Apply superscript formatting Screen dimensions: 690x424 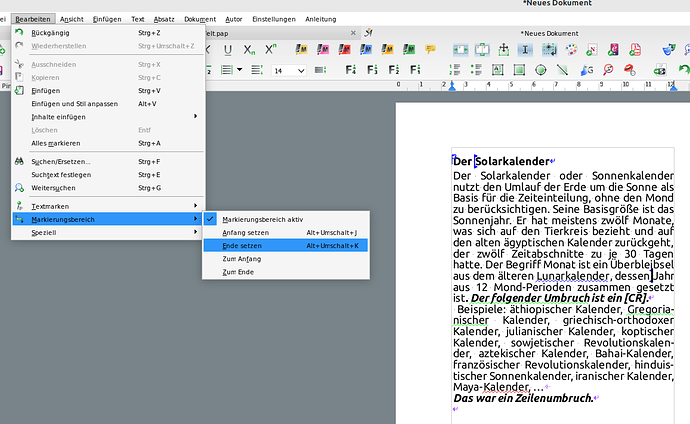(271, 50)
